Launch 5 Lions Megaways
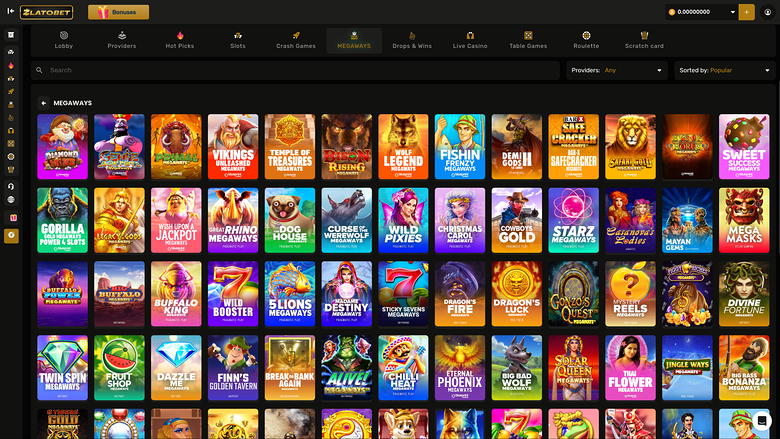 click(290, 294)
